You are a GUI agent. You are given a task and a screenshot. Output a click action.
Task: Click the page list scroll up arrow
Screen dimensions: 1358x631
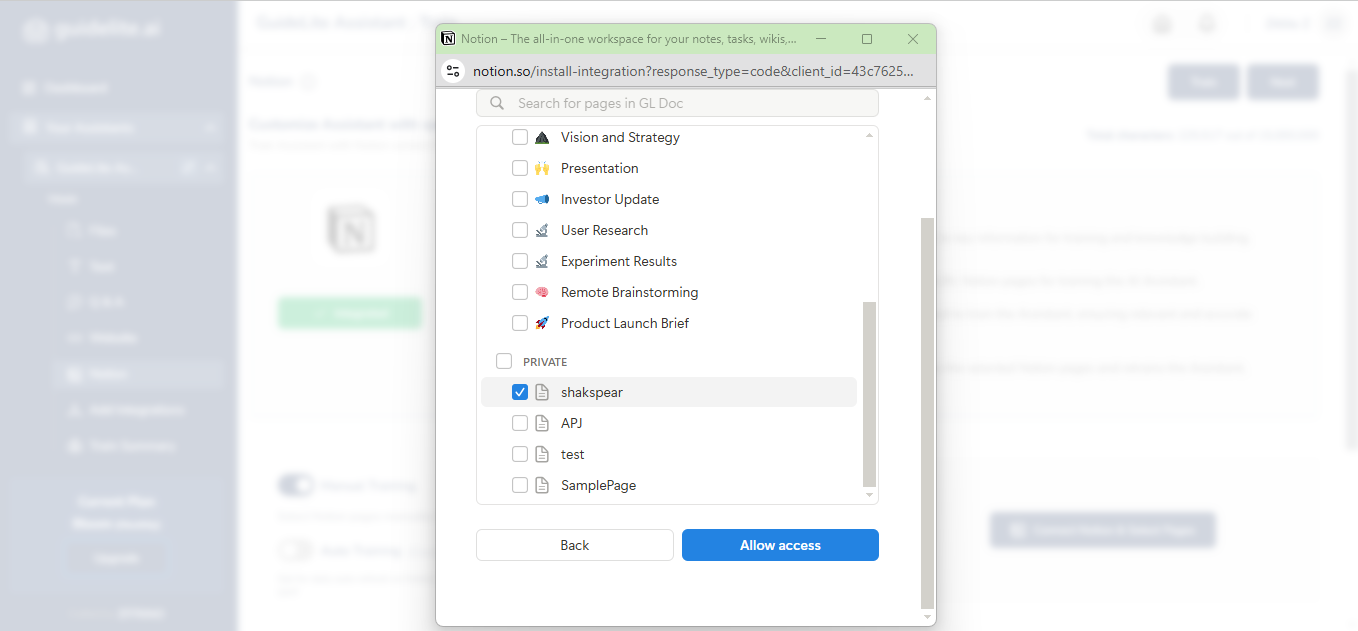[869, 135]
